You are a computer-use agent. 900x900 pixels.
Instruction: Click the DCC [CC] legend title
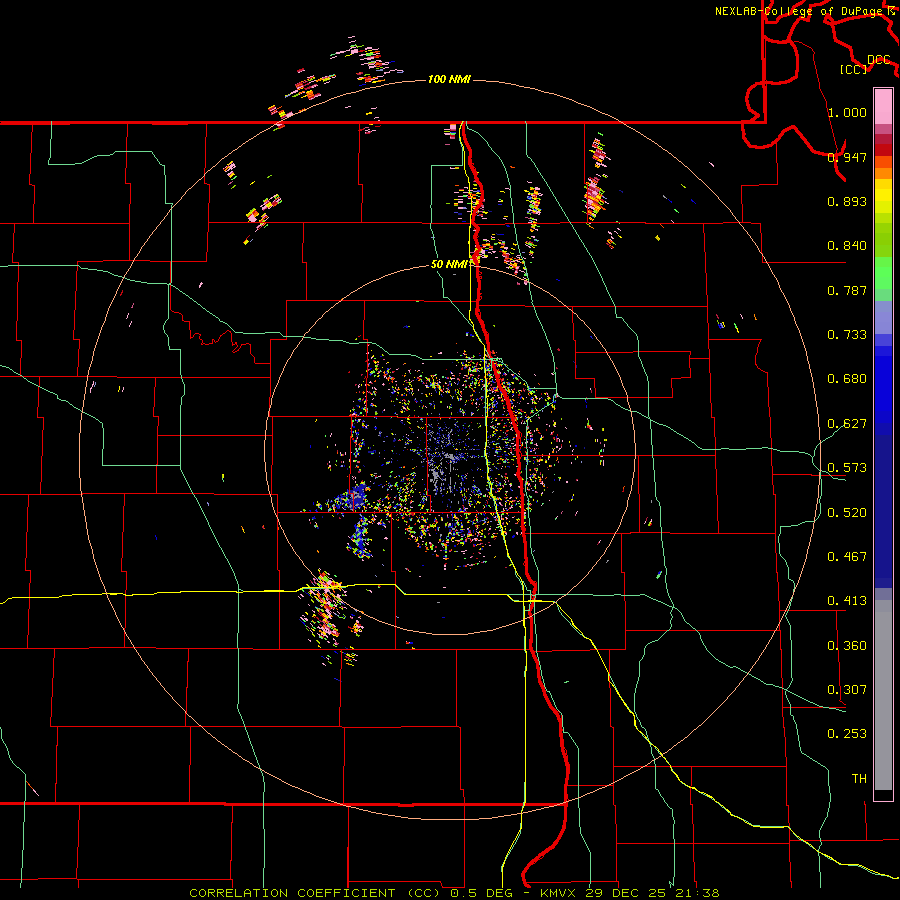864,64
